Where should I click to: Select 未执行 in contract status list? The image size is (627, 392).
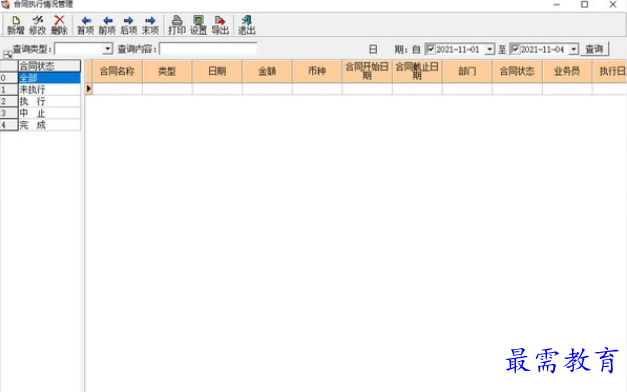click(49, 90)
